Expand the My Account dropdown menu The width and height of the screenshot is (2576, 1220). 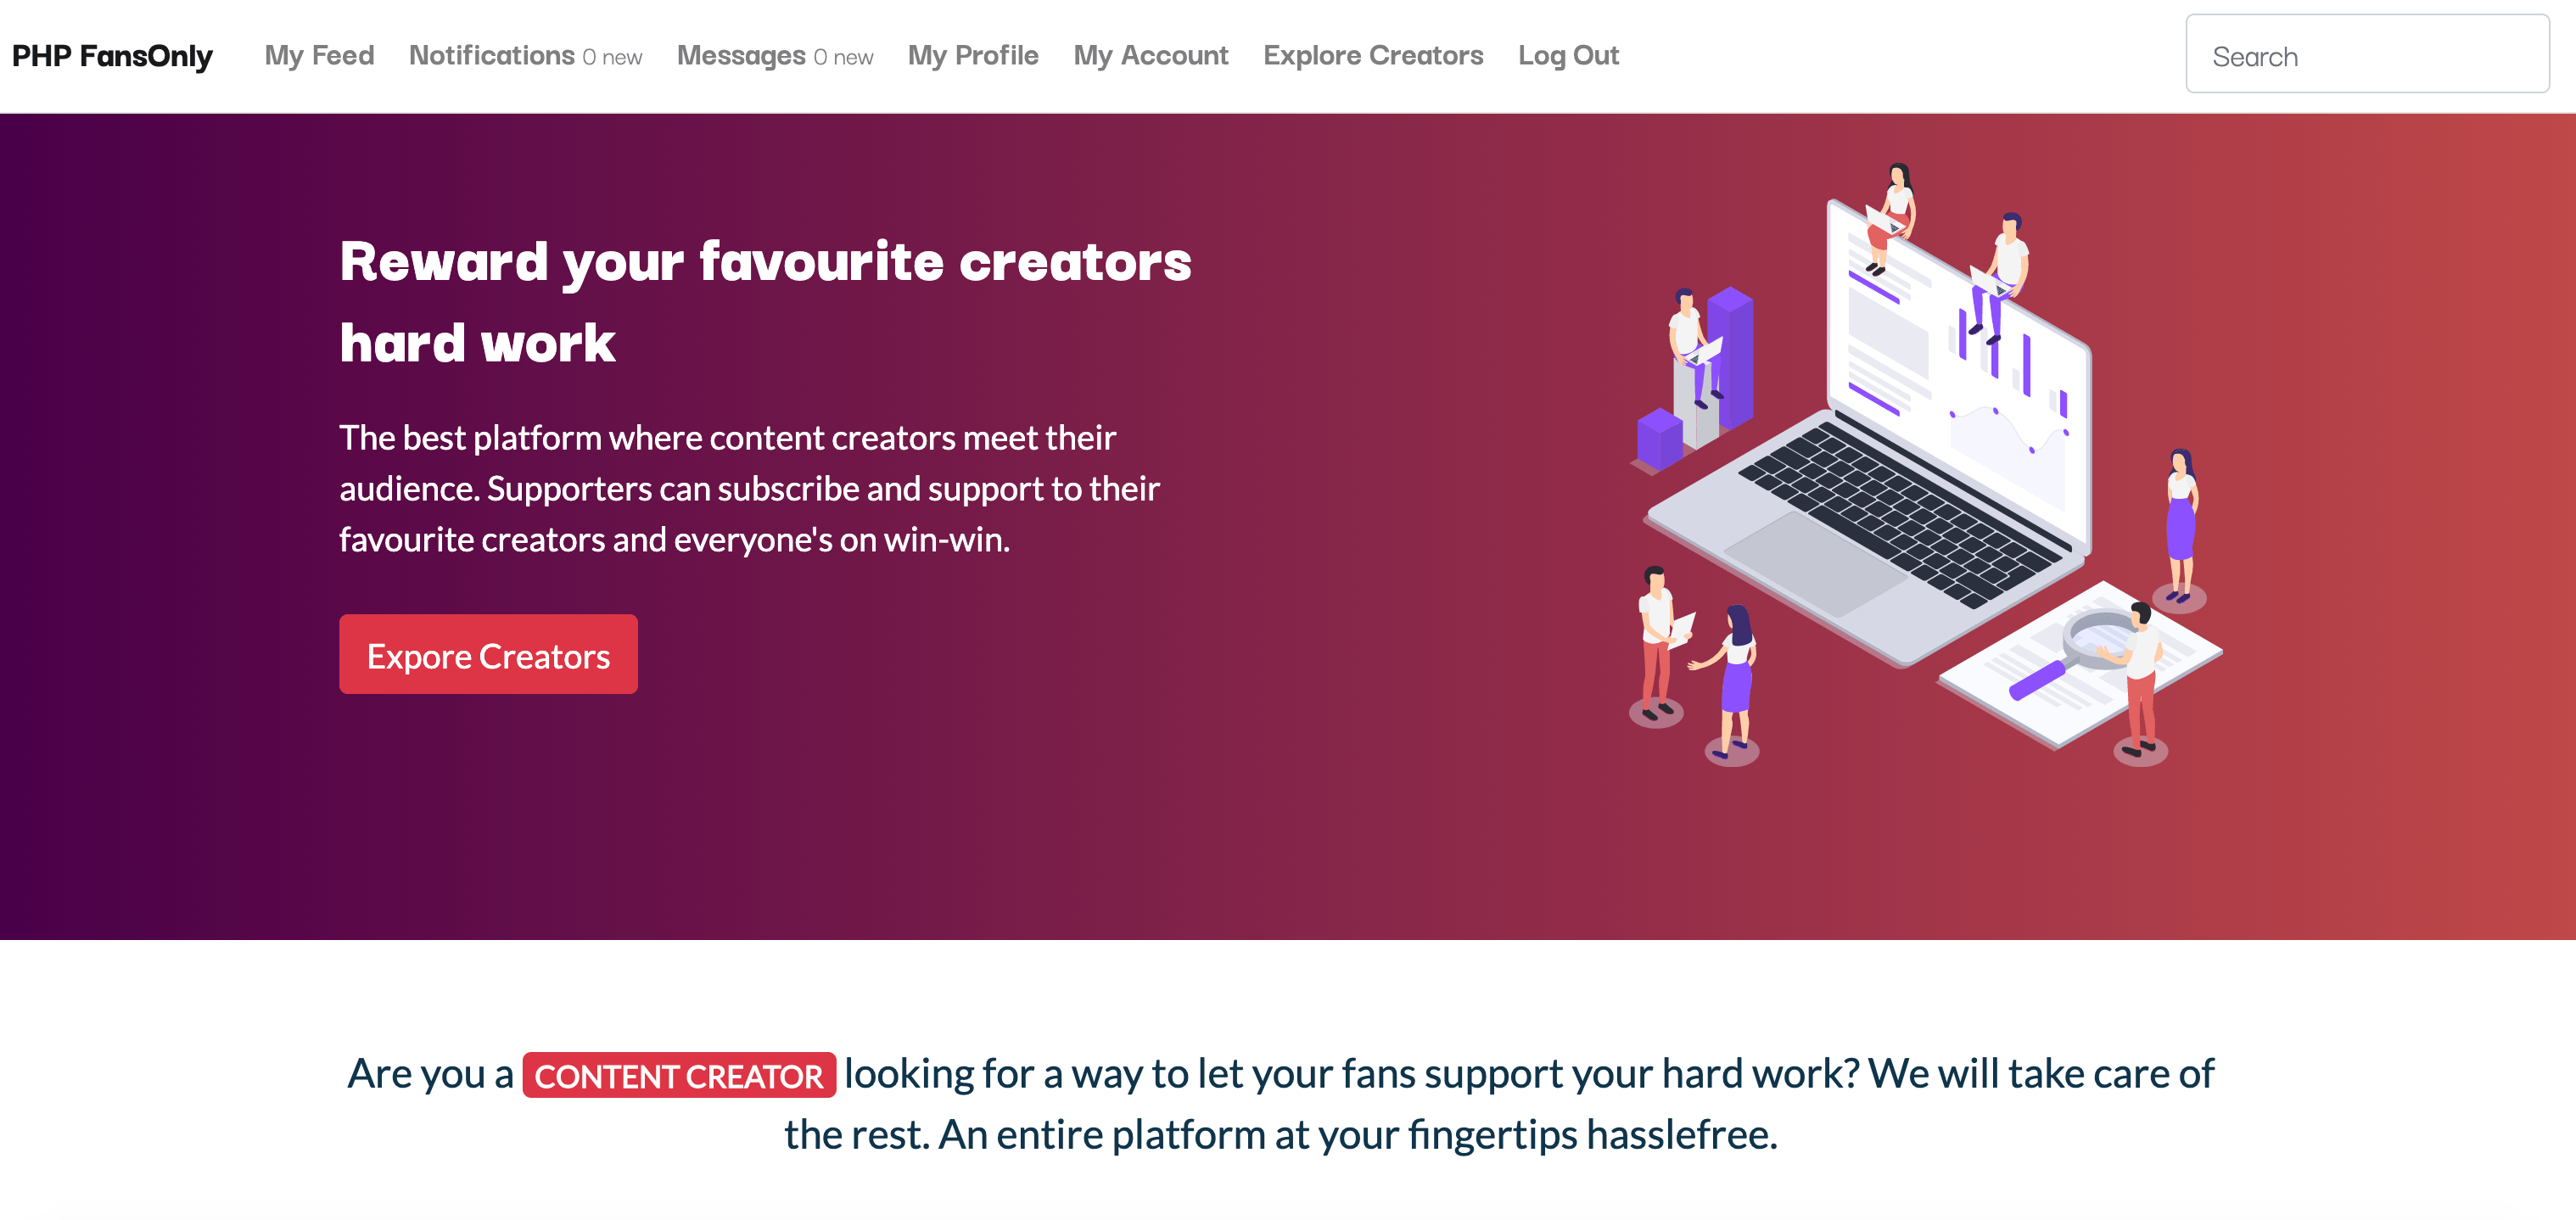tap(1151, 54)
